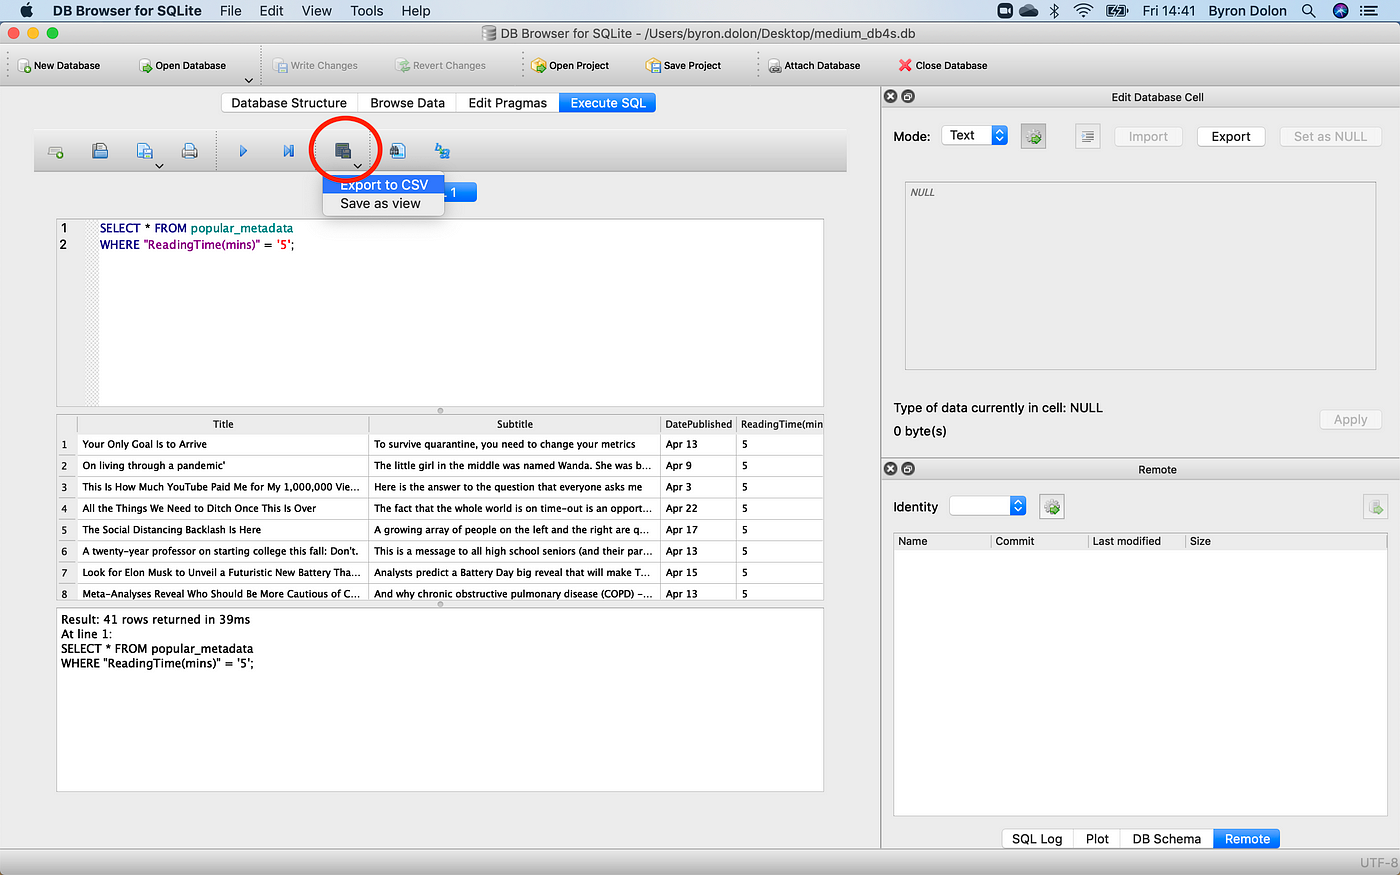Open the Spotlight search icon in menu bar
The image size is (1400, 875).
[1308, 11]
